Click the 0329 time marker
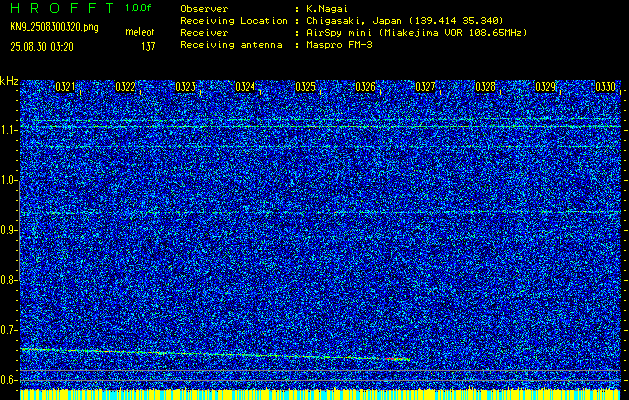The width and height of the screenshot is (629, 400). (546, 87)
